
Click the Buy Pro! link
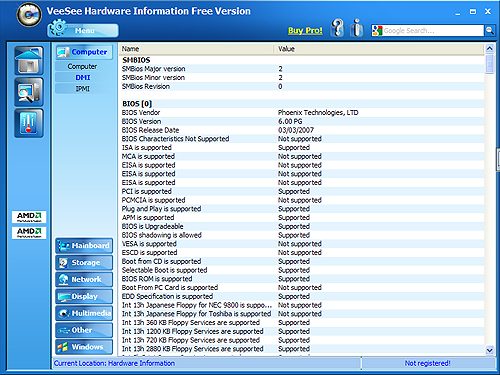(x=305, y=31)
